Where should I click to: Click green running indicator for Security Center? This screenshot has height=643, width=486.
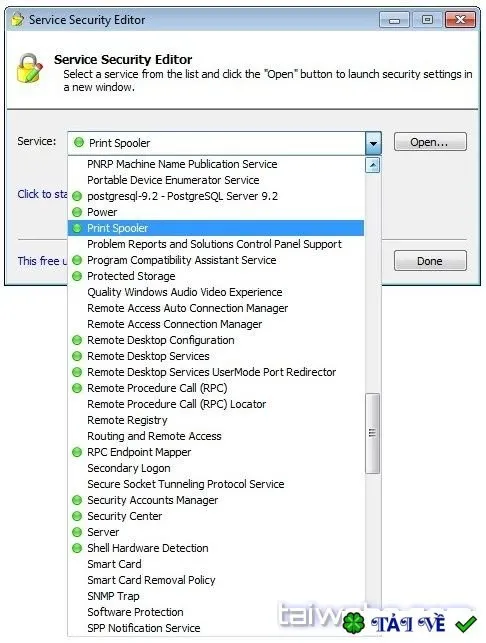click(x=77, y=516)
